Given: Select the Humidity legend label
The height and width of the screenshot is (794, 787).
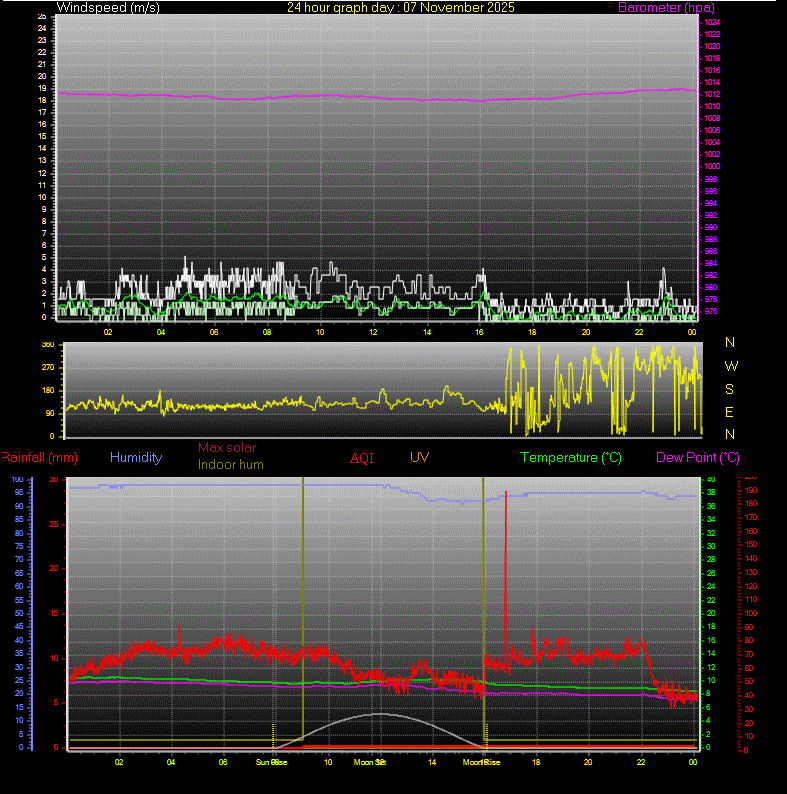Looking at the screenshot, I should pyautogui.click(x=136, y=457).
